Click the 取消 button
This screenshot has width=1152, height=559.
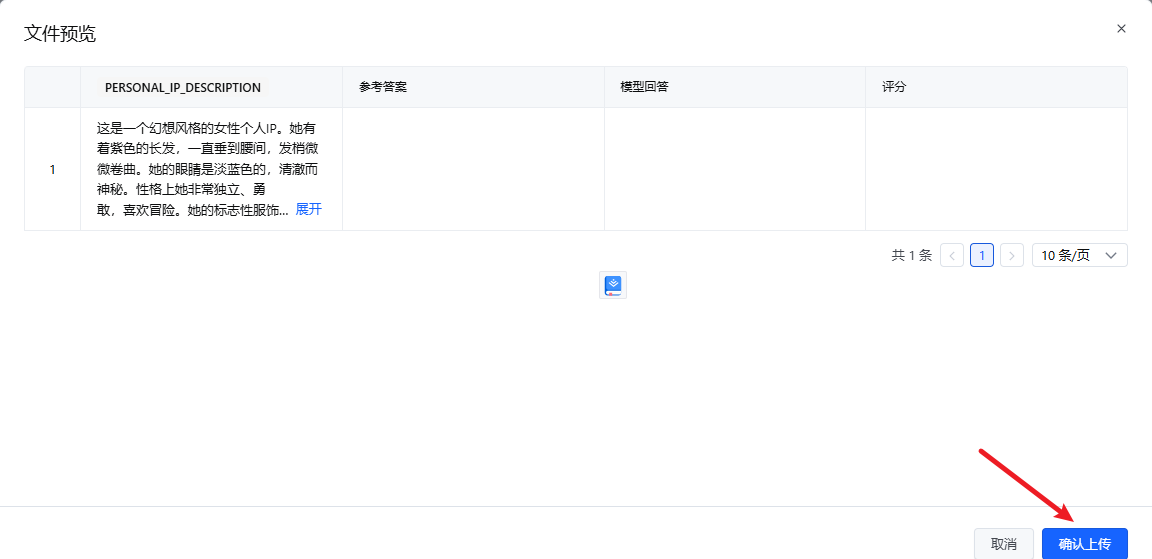[1004, 544]
